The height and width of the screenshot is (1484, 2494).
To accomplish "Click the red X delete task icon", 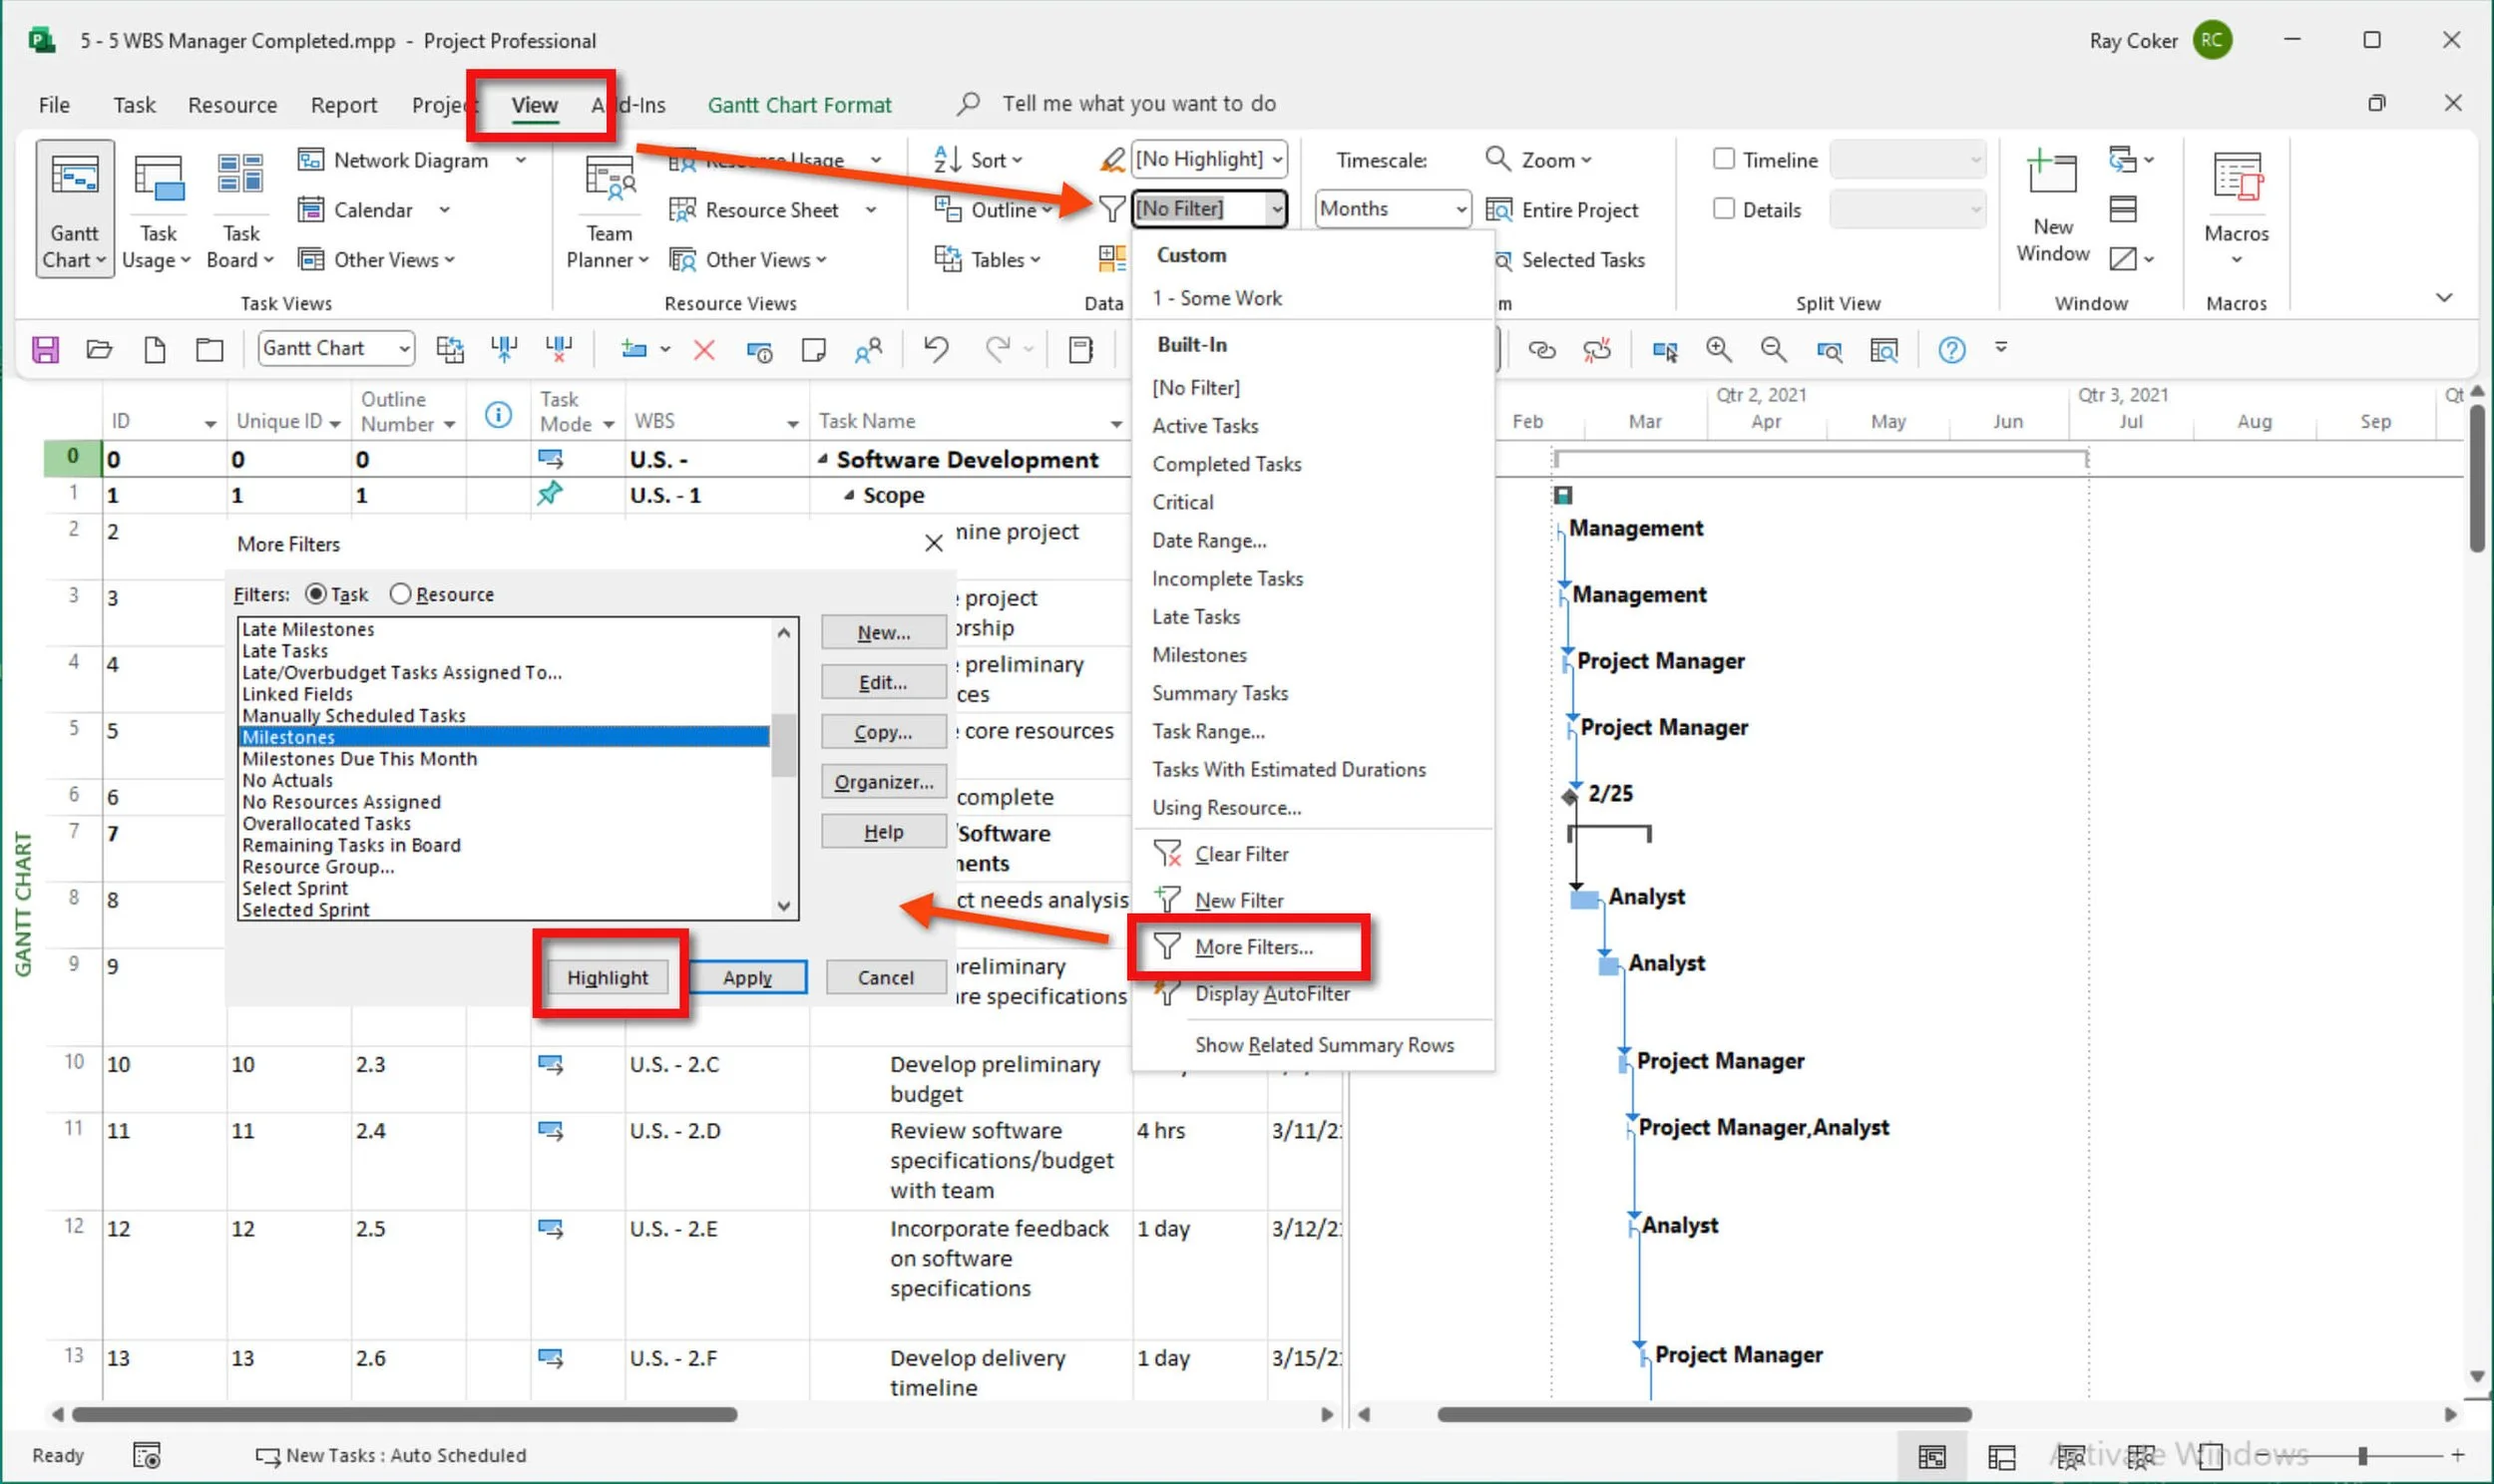I will 704,349.
